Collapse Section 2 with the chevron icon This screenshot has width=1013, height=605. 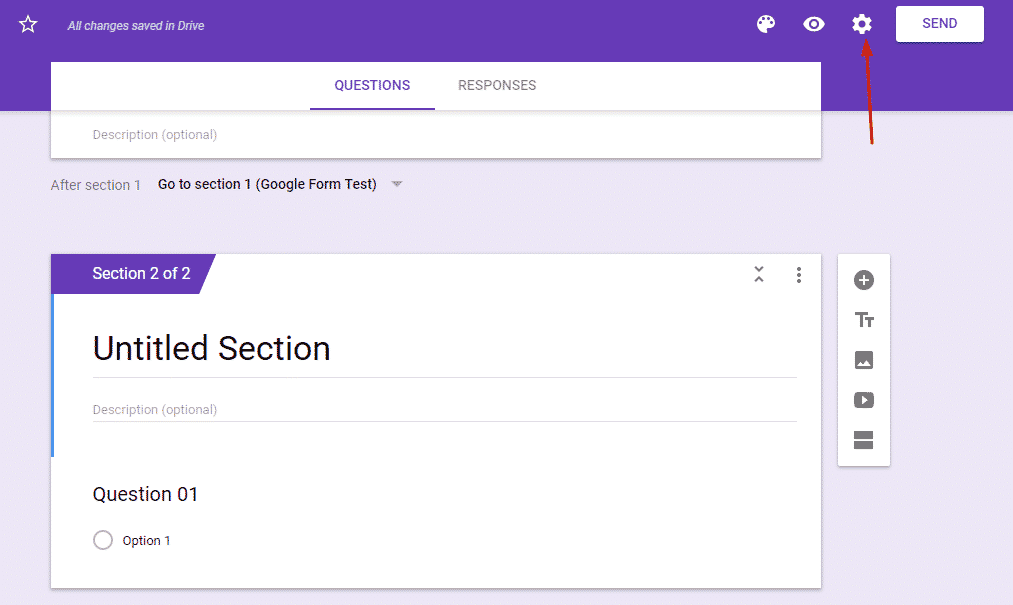tap(759, 275)
